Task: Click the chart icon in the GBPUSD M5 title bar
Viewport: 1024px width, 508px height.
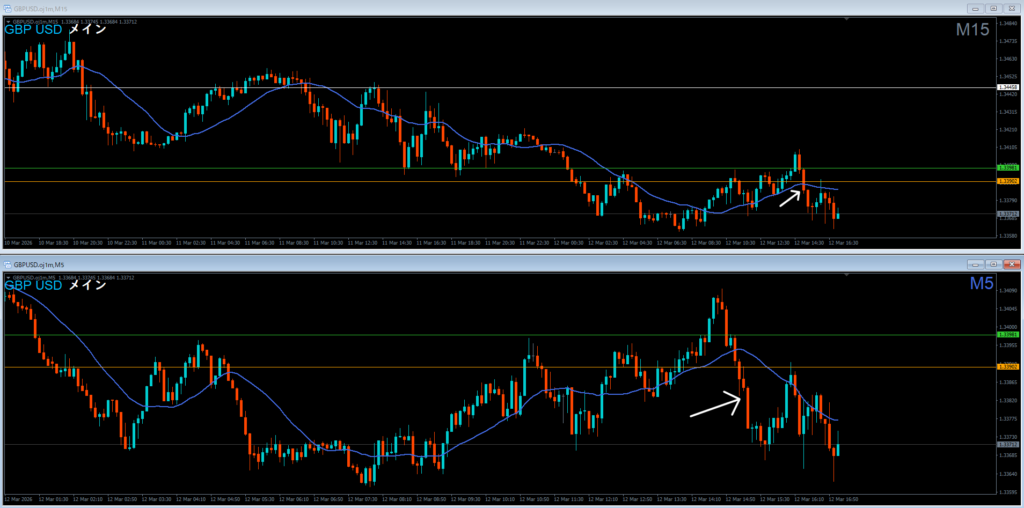Action: click(x=8, y=264)
